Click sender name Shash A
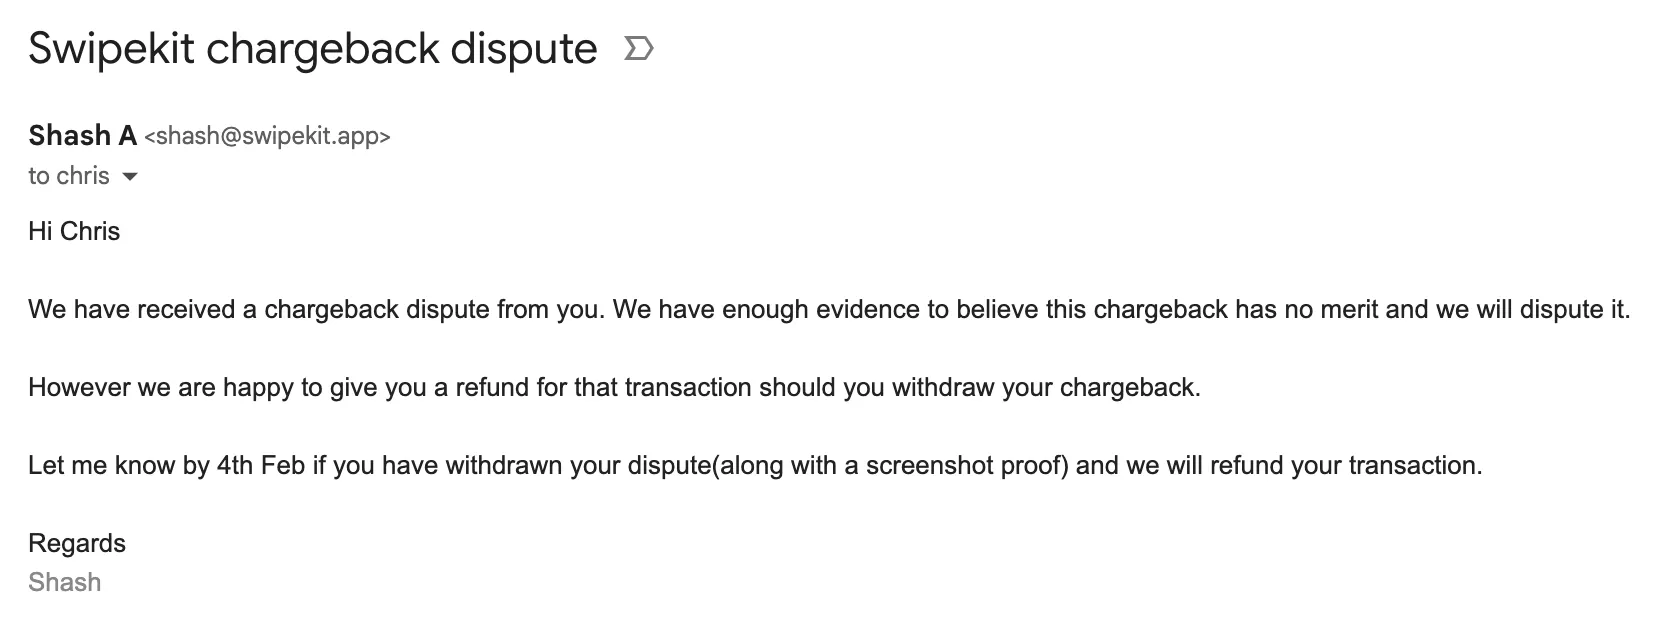Image resolution: width=1668 pixels, height=644 pixels. tap(82, 135)
